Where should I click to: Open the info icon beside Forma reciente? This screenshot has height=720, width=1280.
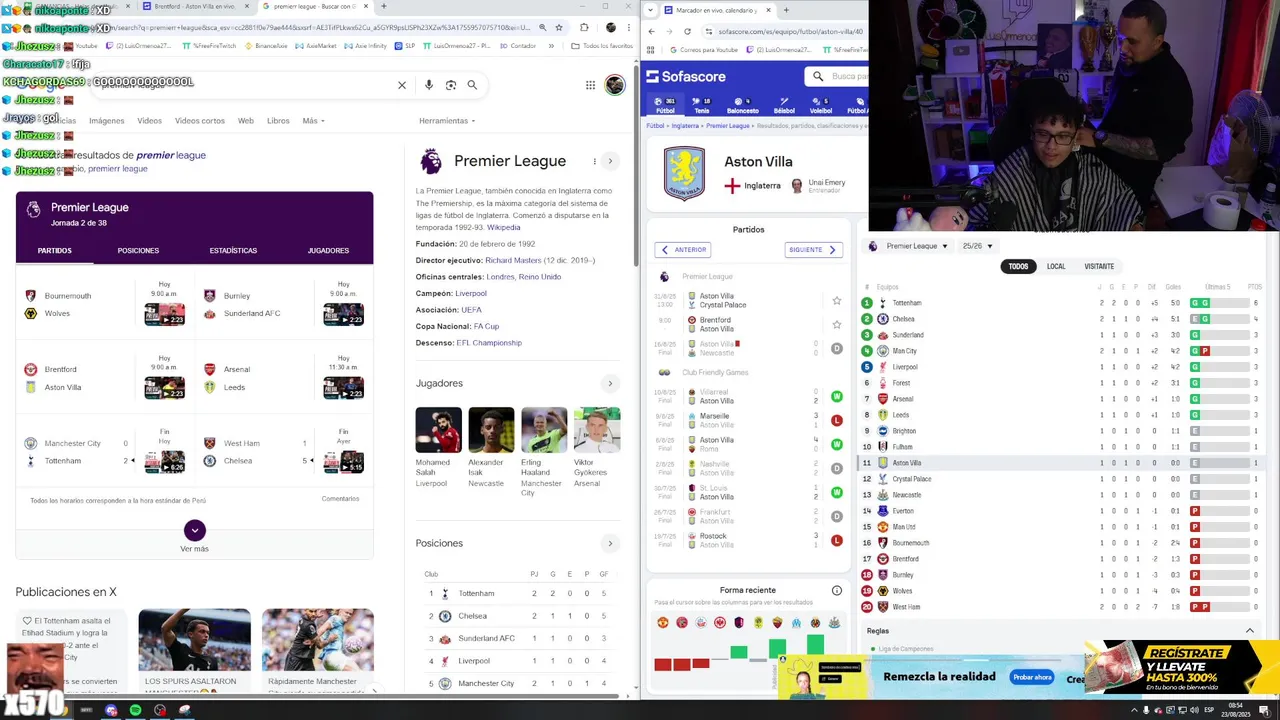point(837,590)
